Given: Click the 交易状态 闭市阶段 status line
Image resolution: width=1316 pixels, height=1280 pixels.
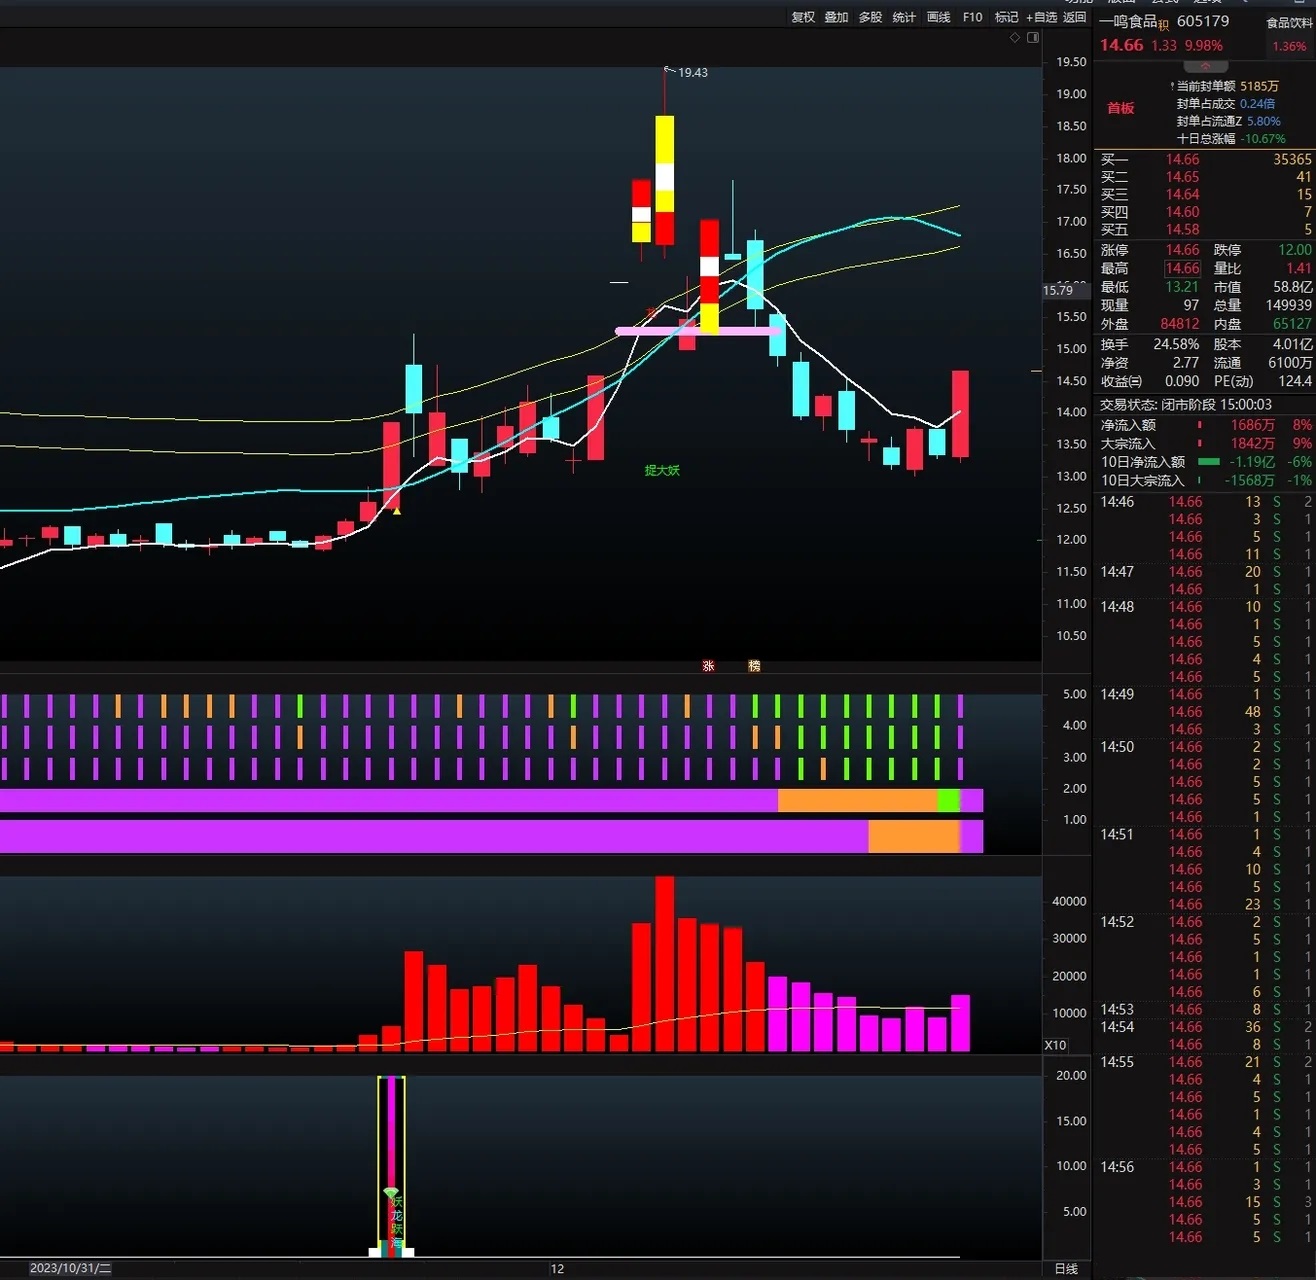Looking at the screenshot, I should tap(1186, 405).
